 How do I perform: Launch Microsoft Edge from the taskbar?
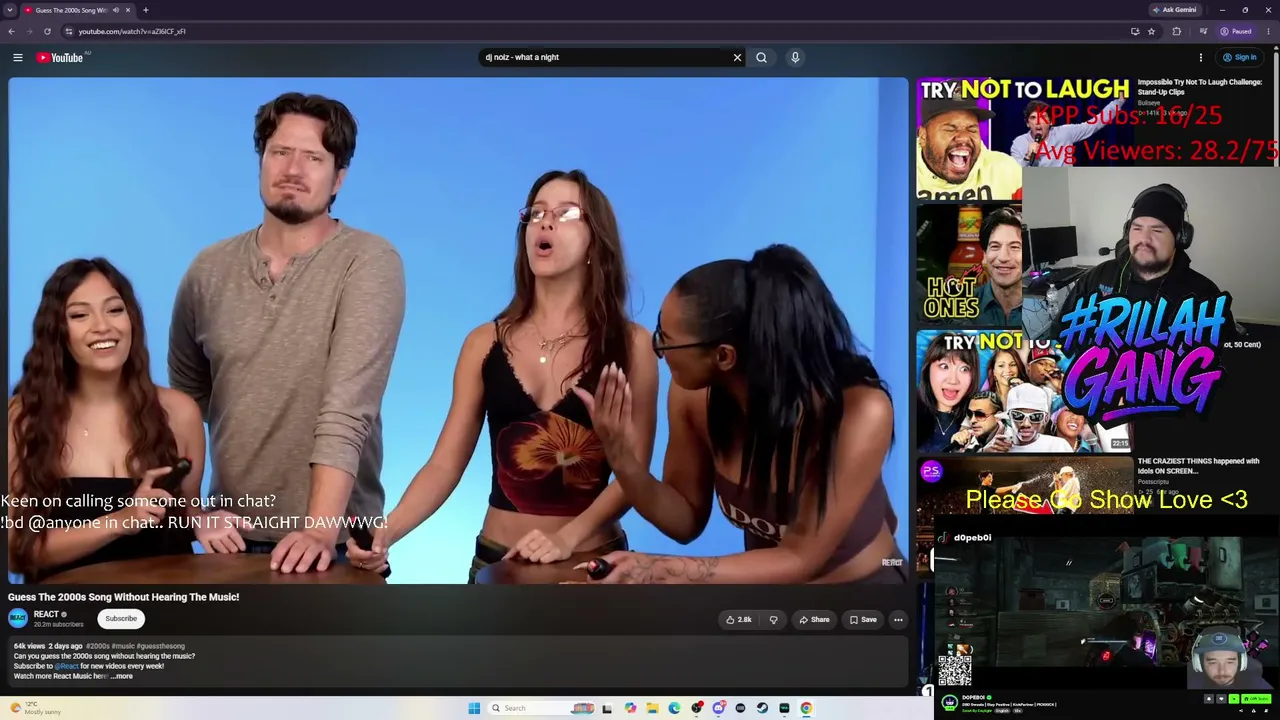pos(674,709)
